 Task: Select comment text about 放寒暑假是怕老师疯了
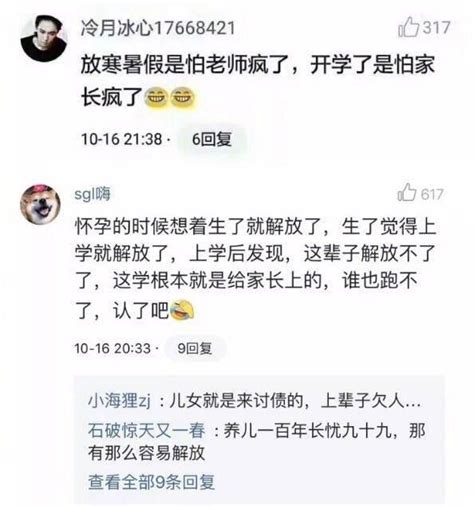coord(258,81)
